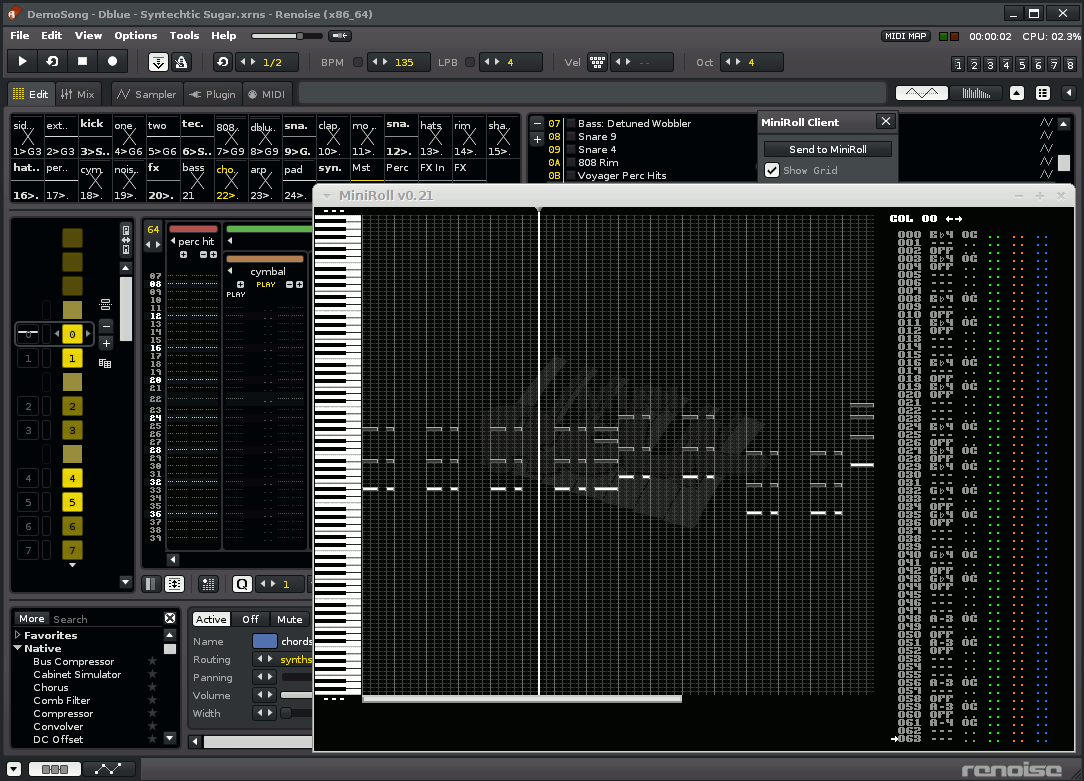Collapse the Native tree node
This screenshot has height=781, width=1084.
click(18, 648)
